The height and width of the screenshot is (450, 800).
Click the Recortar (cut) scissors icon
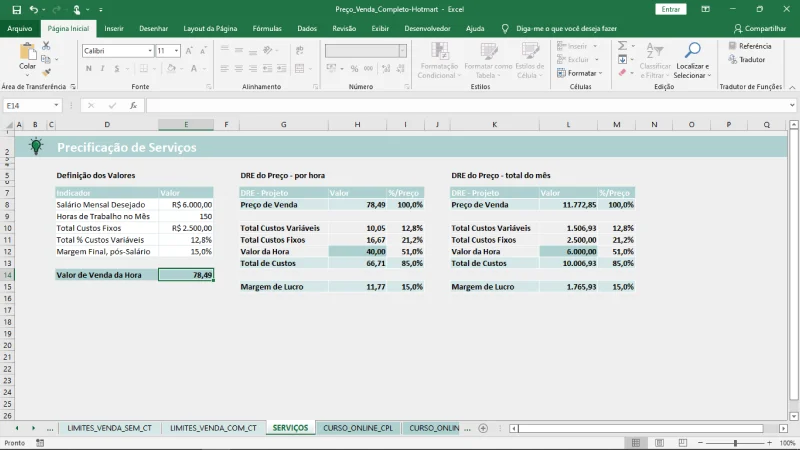tap(48, 46)
